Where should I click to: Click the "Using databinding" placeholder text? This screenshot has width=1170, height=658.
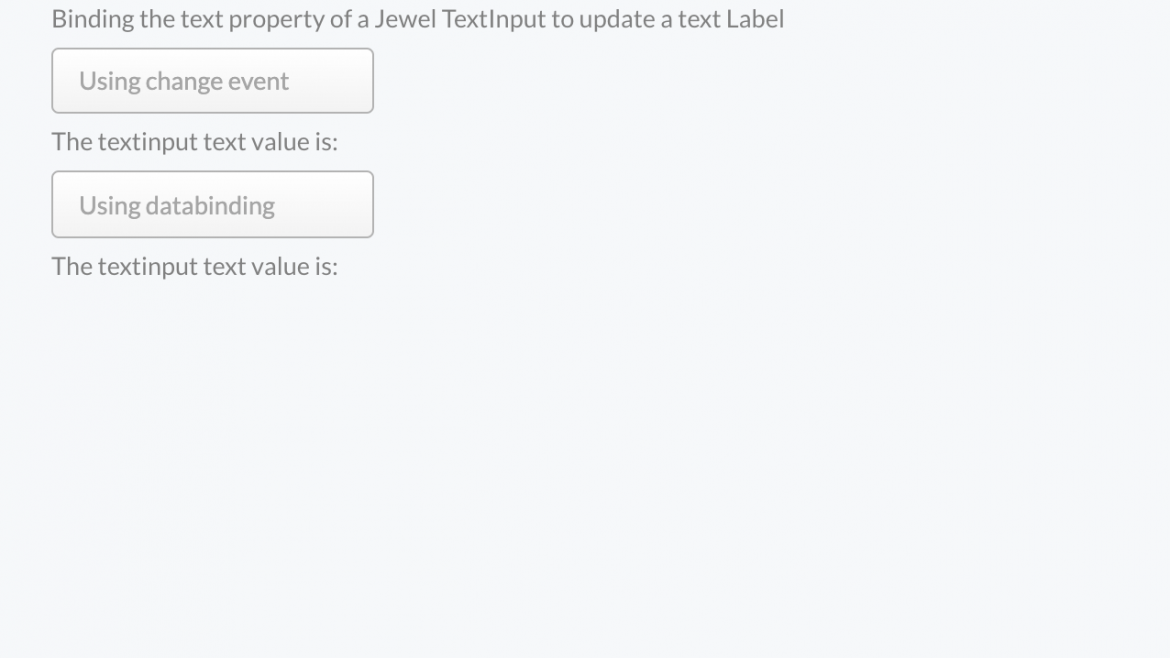pyautogui.click(x=177, y=205)
